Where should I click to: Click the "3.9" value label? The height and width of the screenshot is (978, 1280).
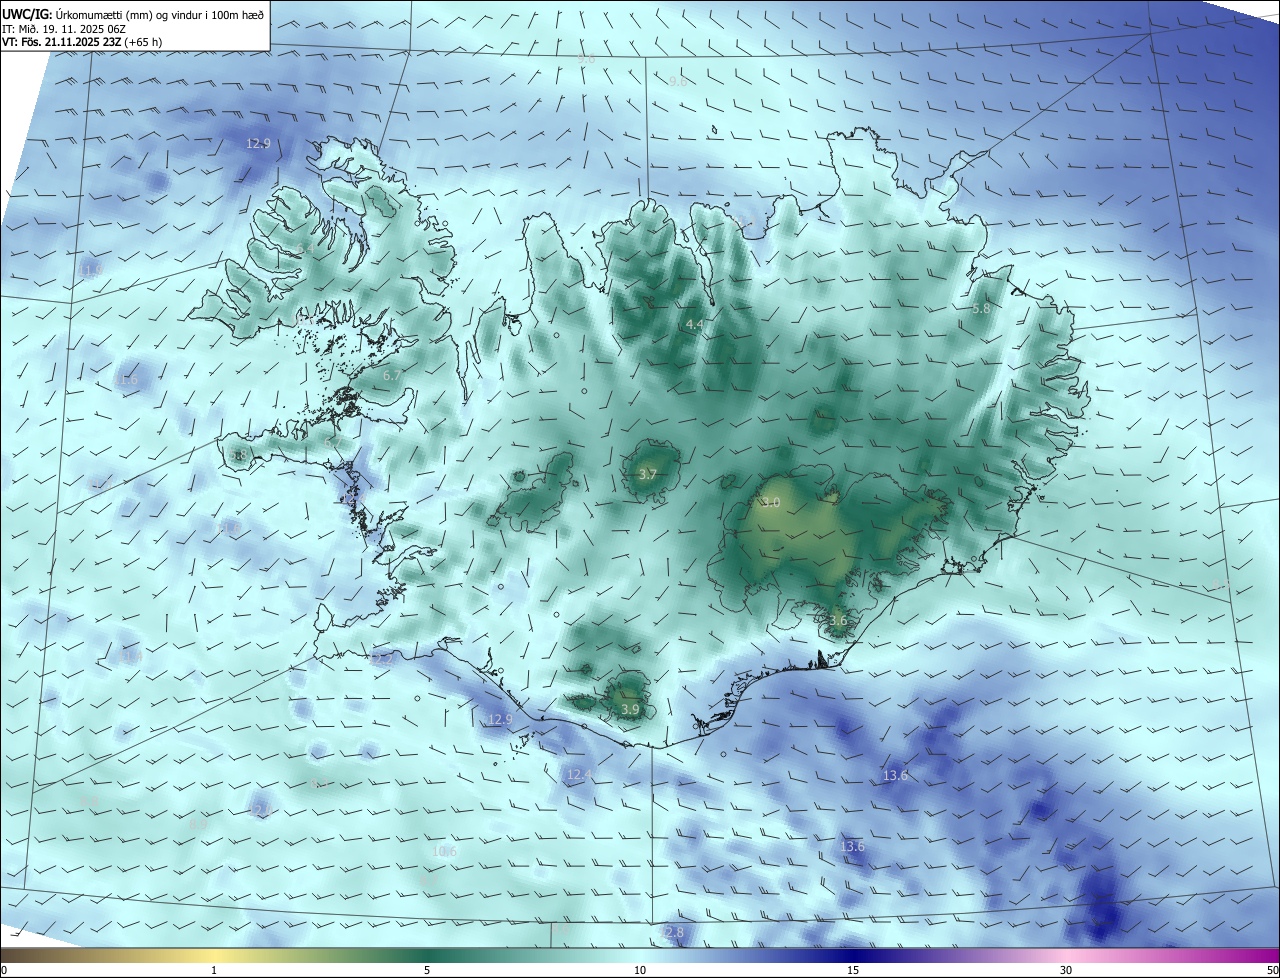coord(630,709)
